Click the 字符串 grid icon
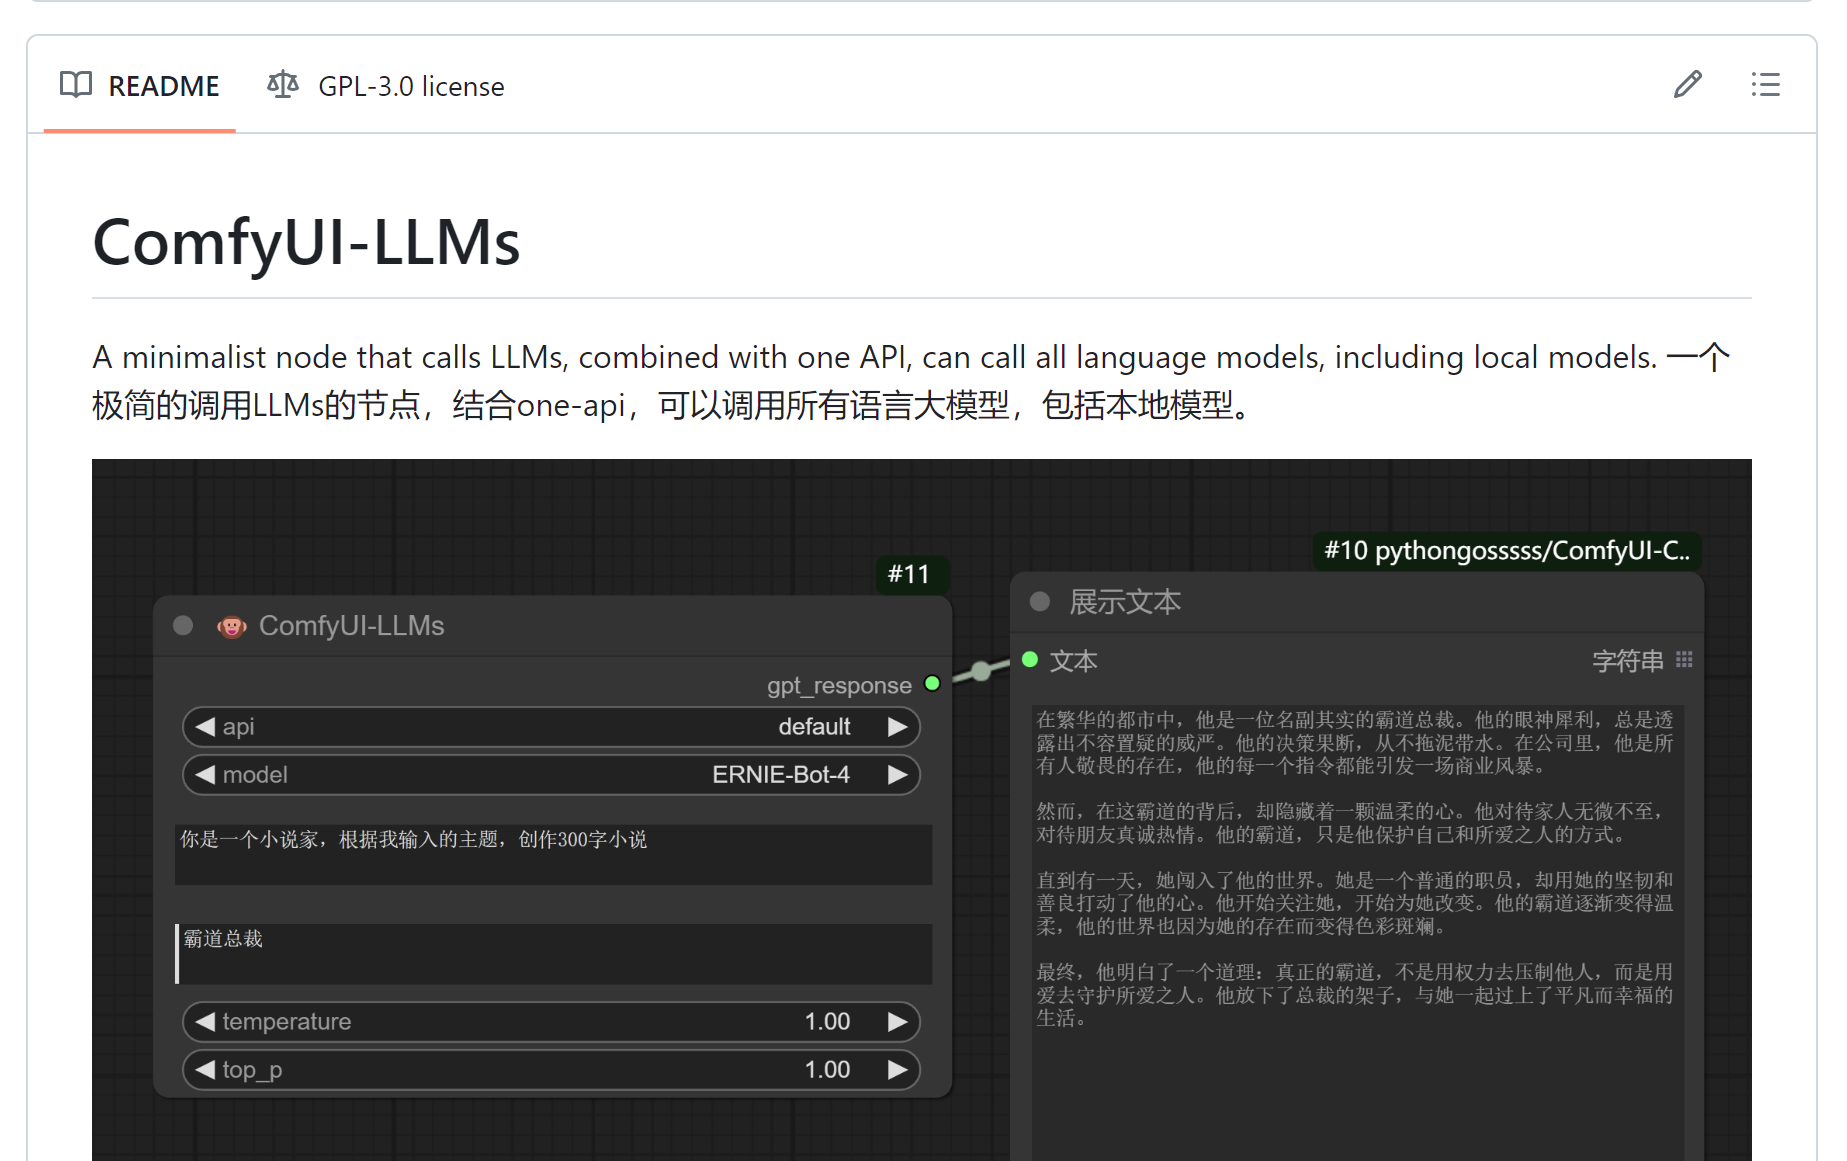This screenshot has height=1161, width=1847. pyautogui.click(x=1684, y=660)
